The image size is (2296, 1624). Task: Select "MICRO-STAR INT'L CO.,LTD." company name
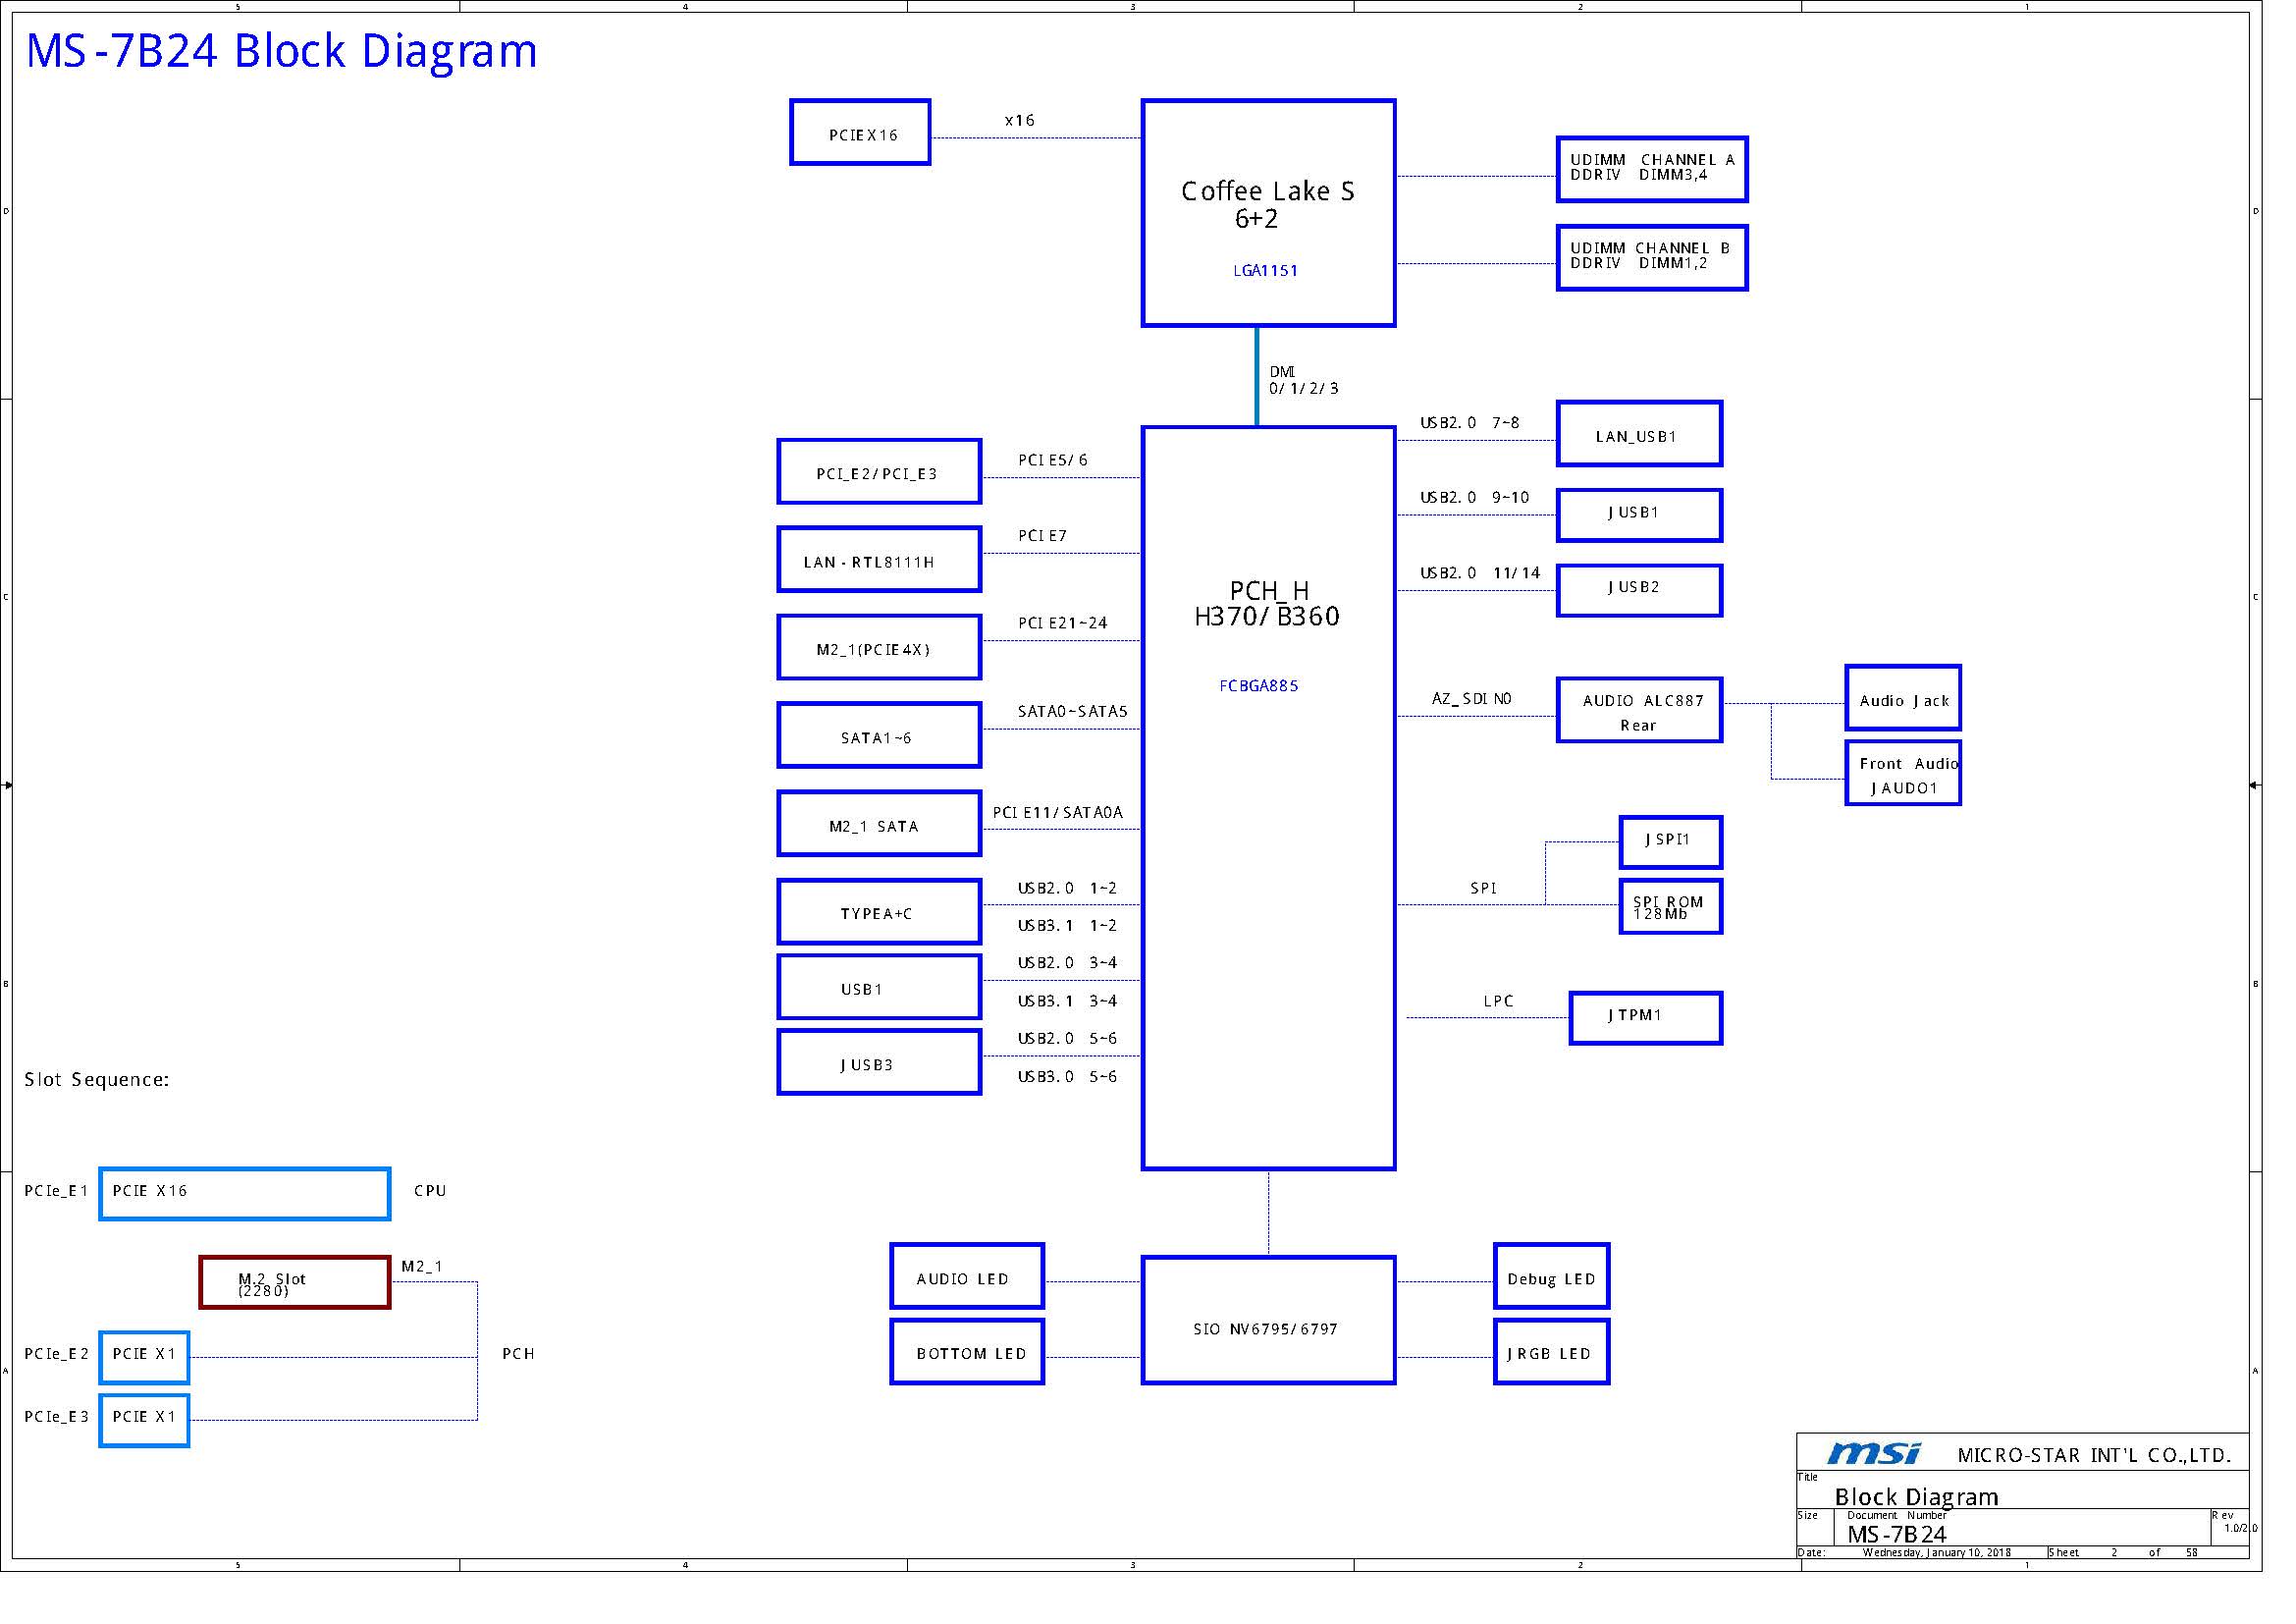pos(2094,1456)
